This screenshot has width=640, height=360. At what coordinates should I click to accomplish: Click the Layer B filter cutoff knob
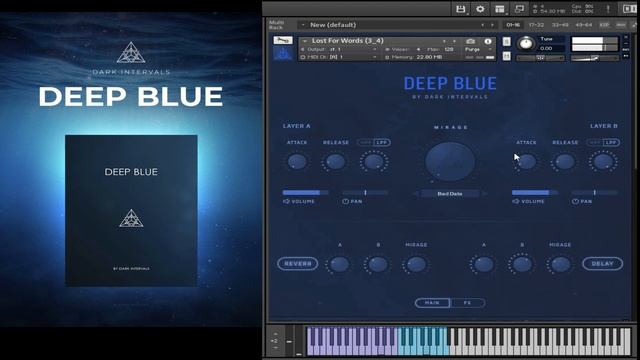pyautogui.click(x=603, y=162)
